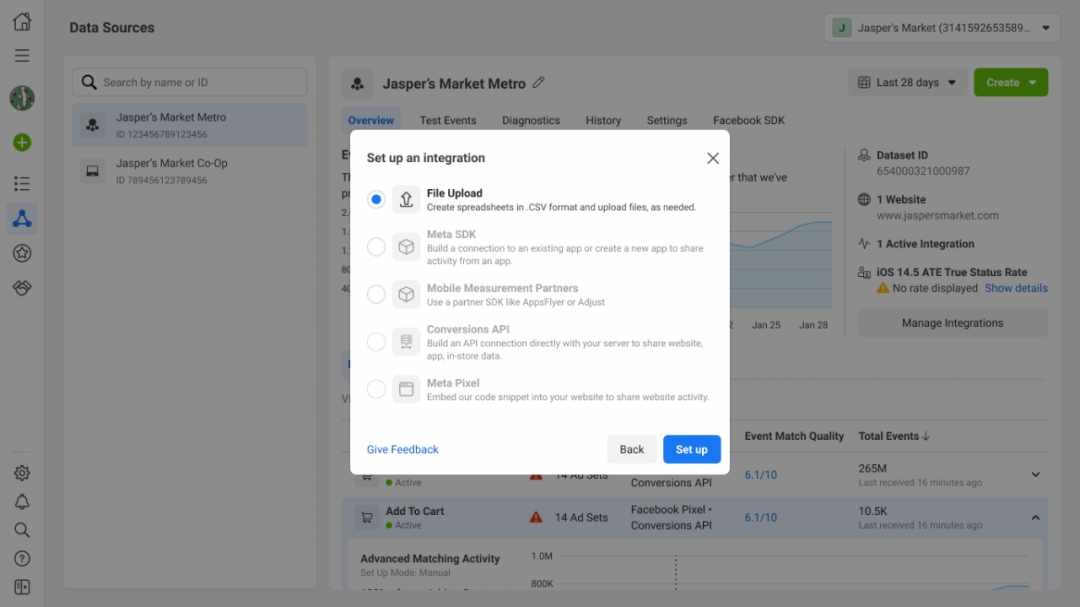This screenshot has height=607, width=1080.
Task: Open the Last 28 days date dropdown
Action: point(907,83)
